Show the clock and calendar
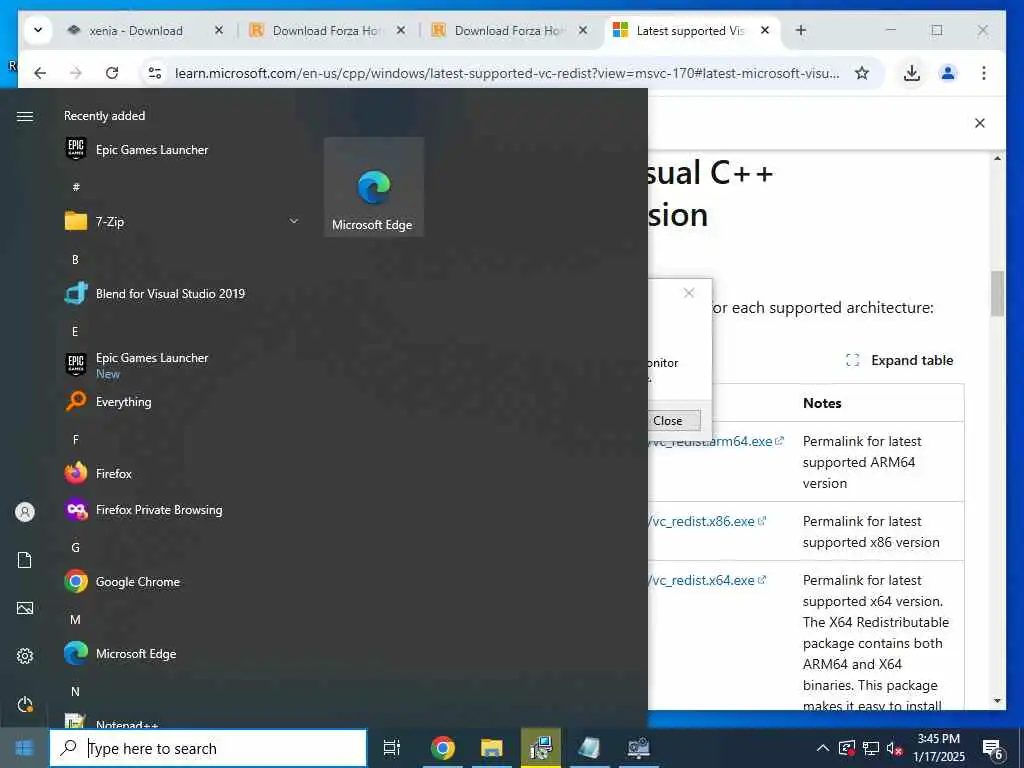Viewport: 1024px width, 768px height. (938, 748)
